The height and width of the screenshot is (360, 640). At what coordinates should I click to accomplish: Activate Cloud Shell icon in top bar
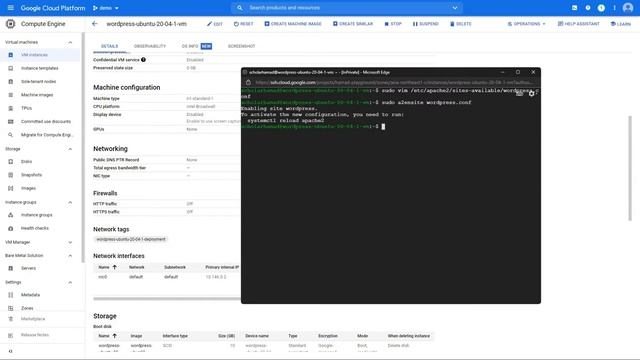click(x=574, y=8)
